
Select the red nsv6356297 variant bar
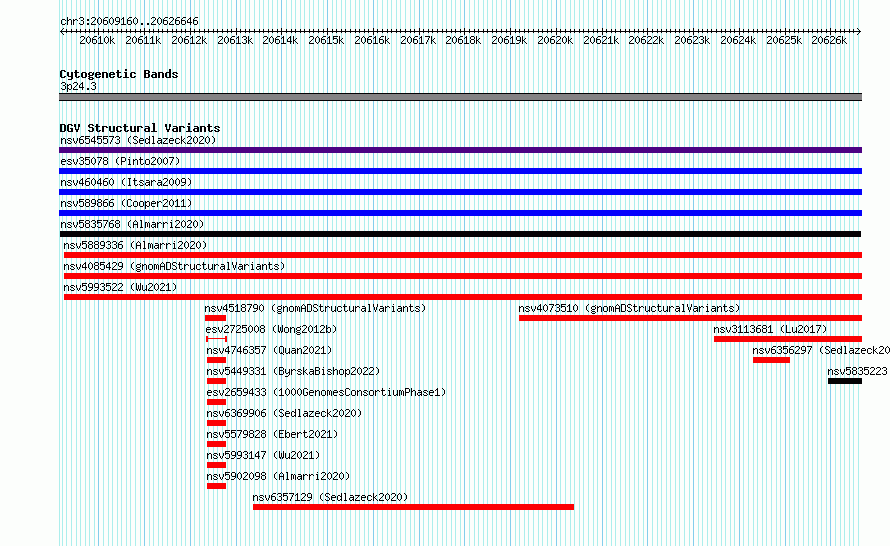click(x=771, y=360)
